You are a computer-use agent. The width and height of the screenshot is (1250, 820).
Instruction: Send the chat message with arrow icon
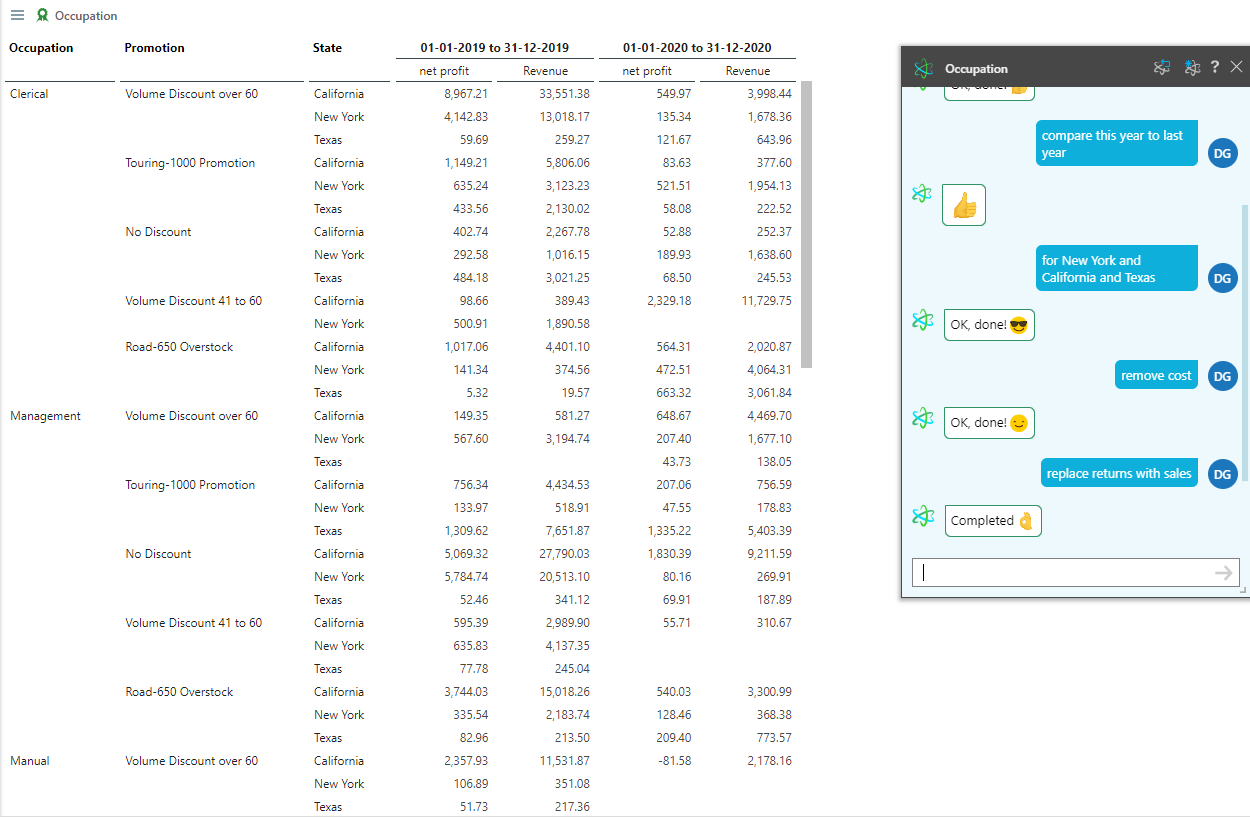[x=1223, y=572]
